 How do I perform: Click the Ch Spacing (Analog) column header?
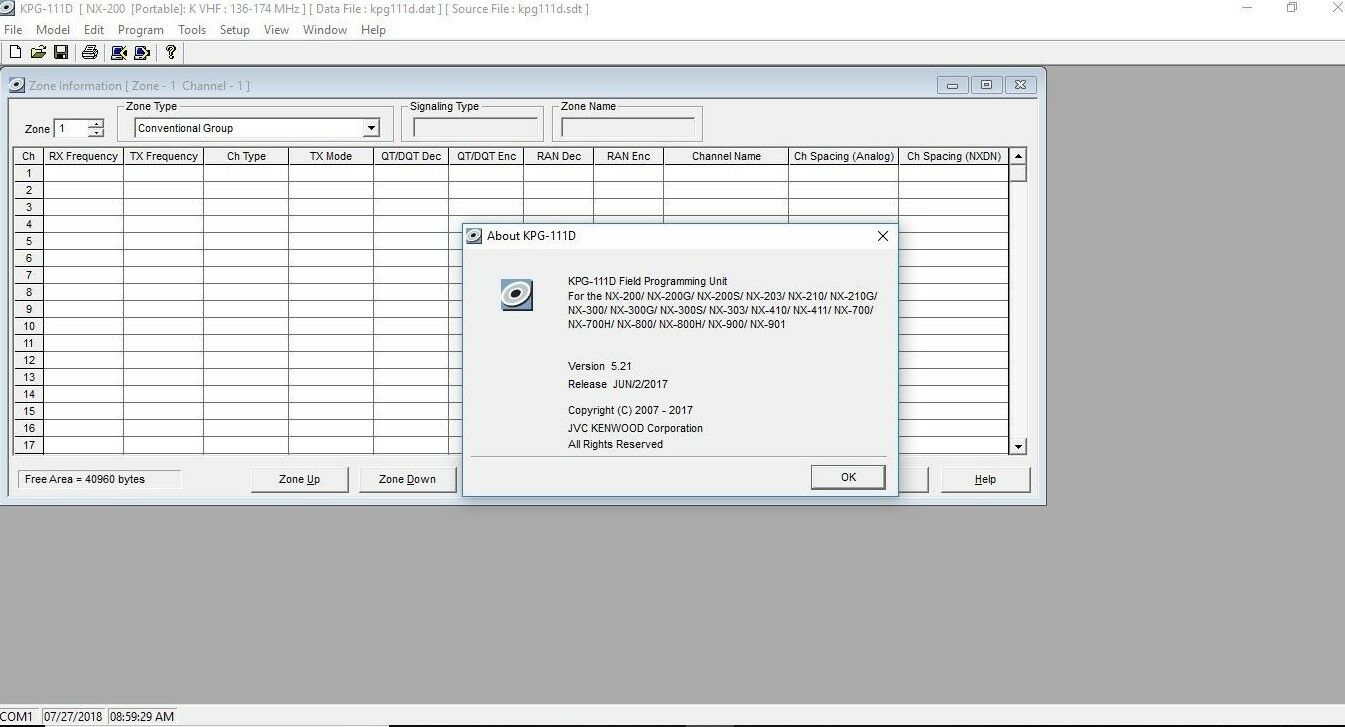844,156
